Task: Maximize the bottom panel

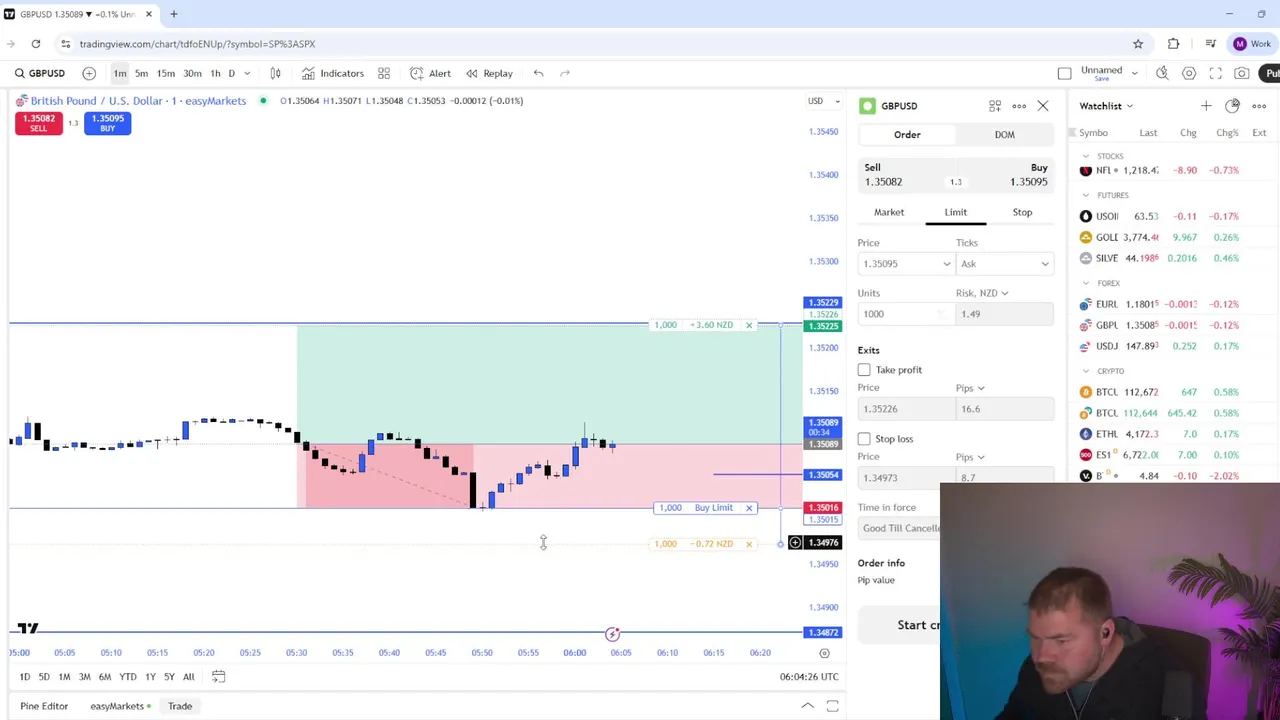Action: tap(832, 706)
